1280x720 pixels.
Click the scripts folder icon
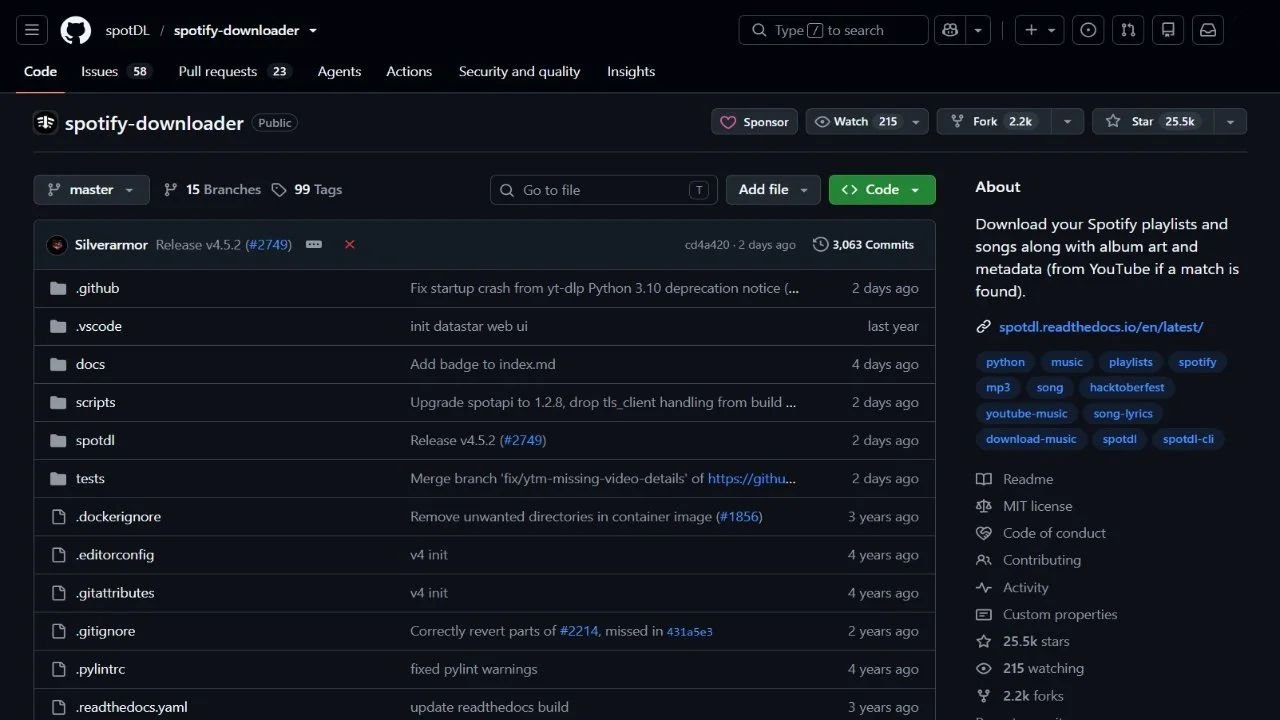(58, 402)
